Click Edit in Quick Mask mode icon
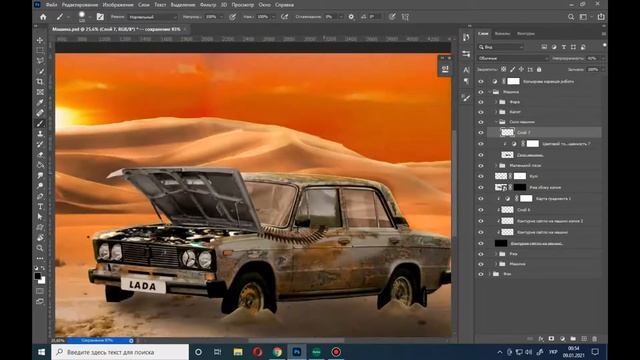The height and width of the screenshot is (360, 640). pyautogui.click(x=40, y=291)
